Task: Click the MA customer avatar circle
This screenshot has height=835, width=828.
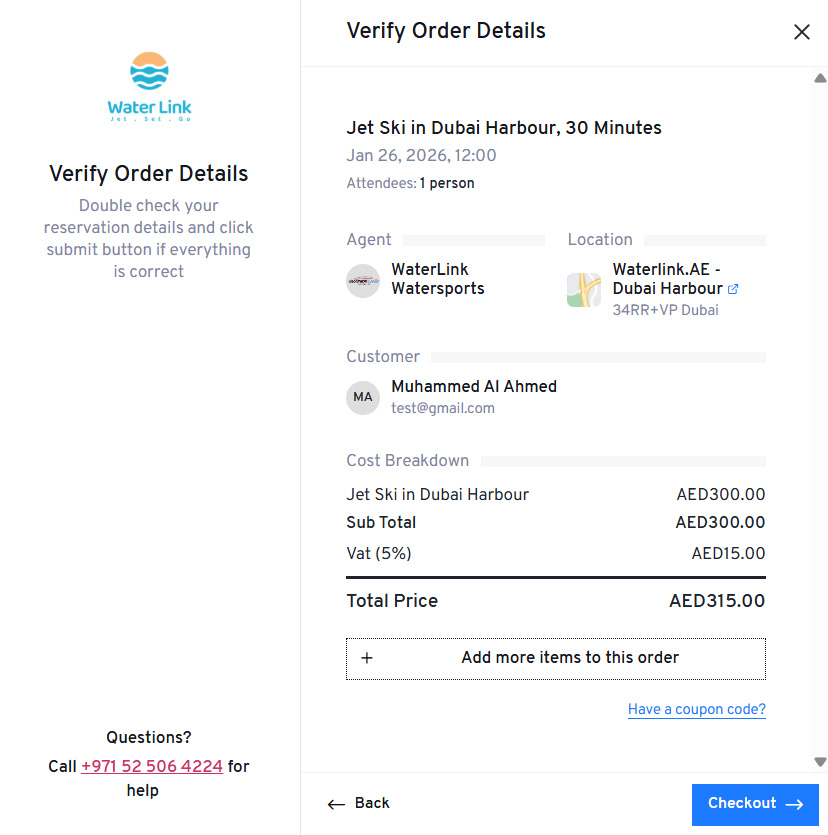Action: tap(362, 397)
